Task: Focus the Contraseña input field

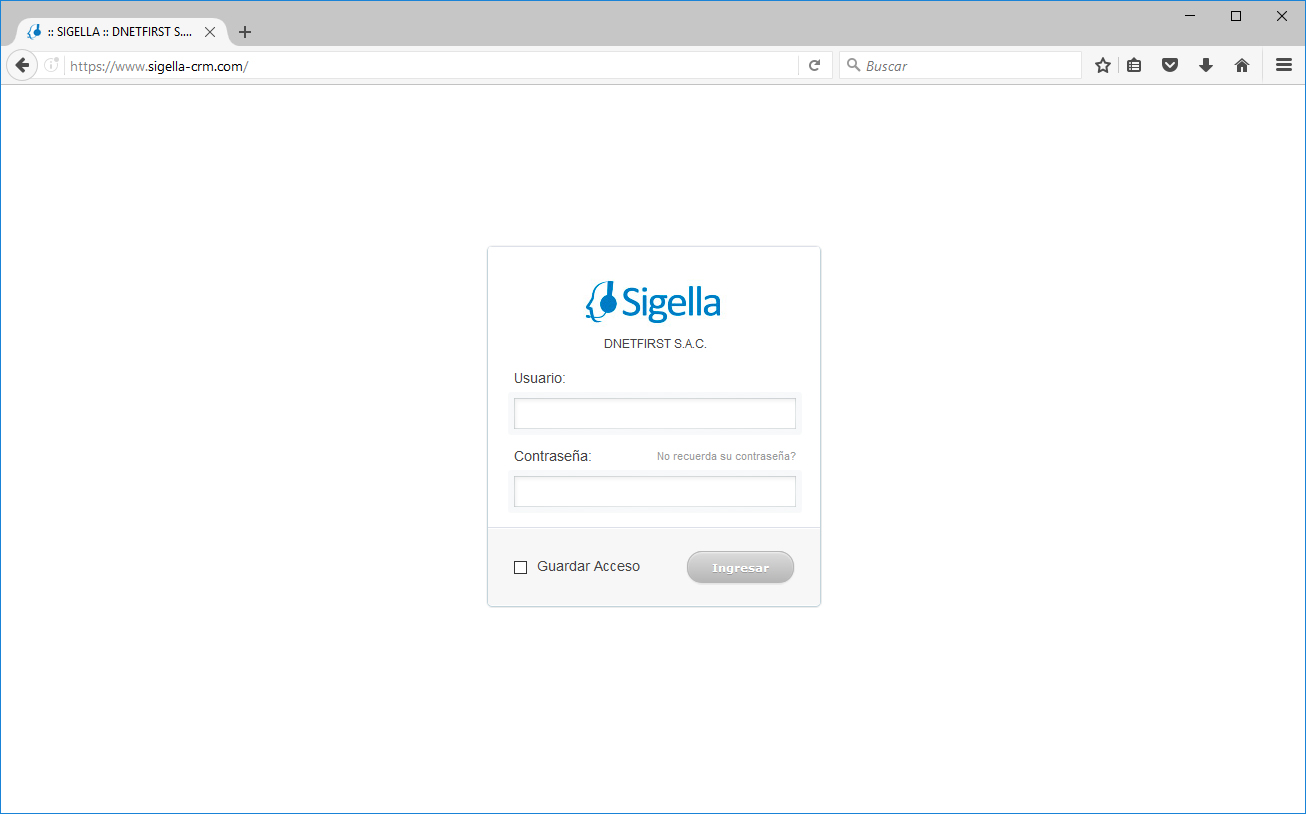Action: point(655,491)
